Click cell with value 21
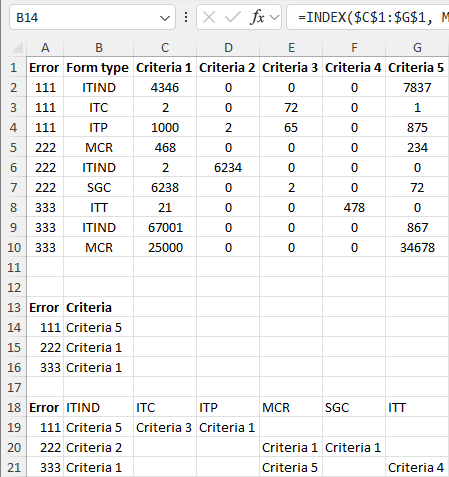This screenshot has width=449, height=477. click(x=165, y=208)
